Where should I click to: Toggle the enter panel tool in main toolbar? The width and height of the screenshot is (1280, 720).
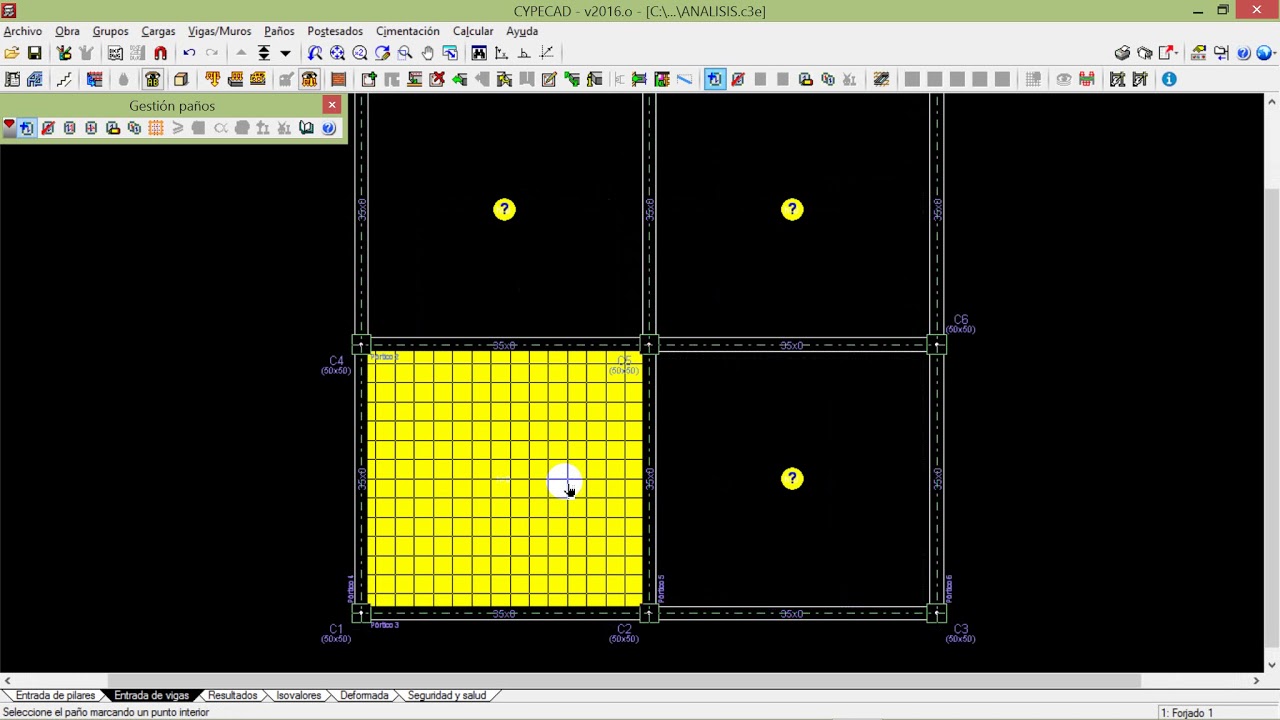coord(714,79)
